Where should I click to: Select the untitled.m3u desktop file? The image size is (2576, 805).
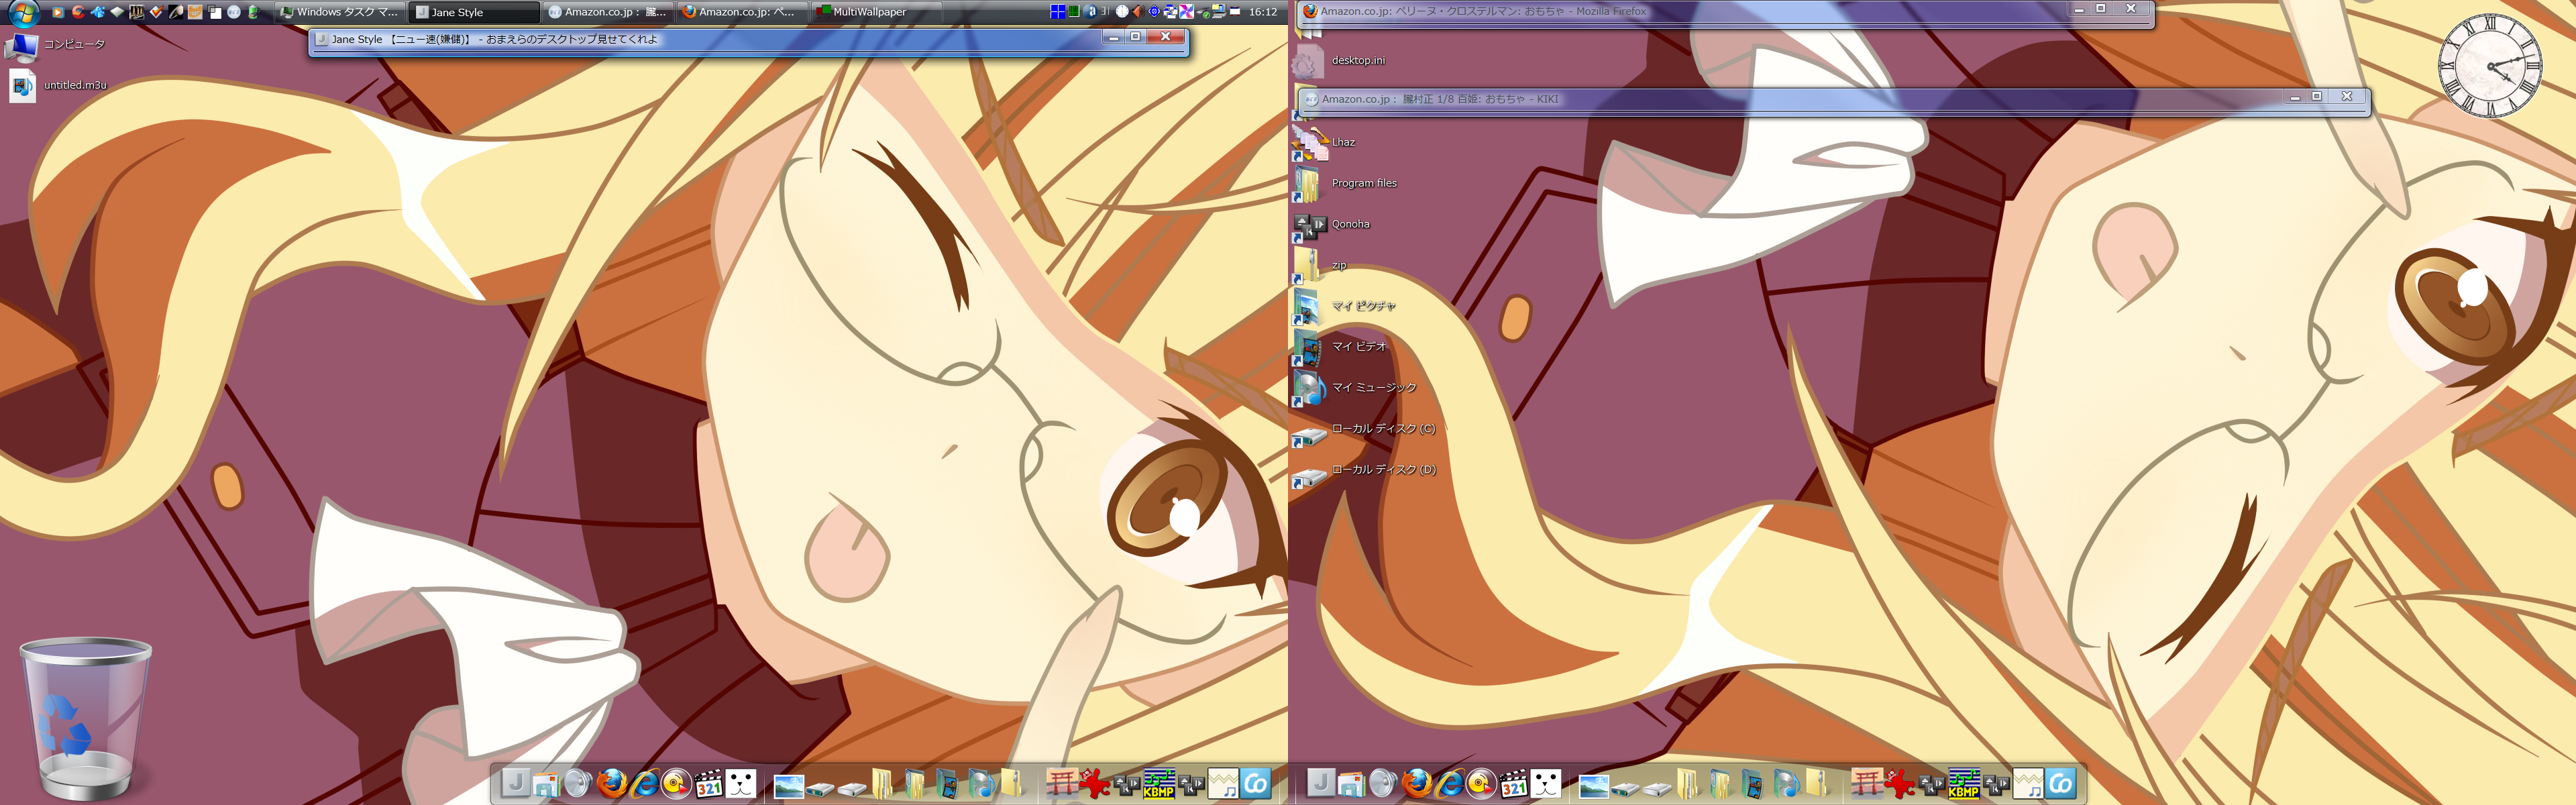[57, 85]
